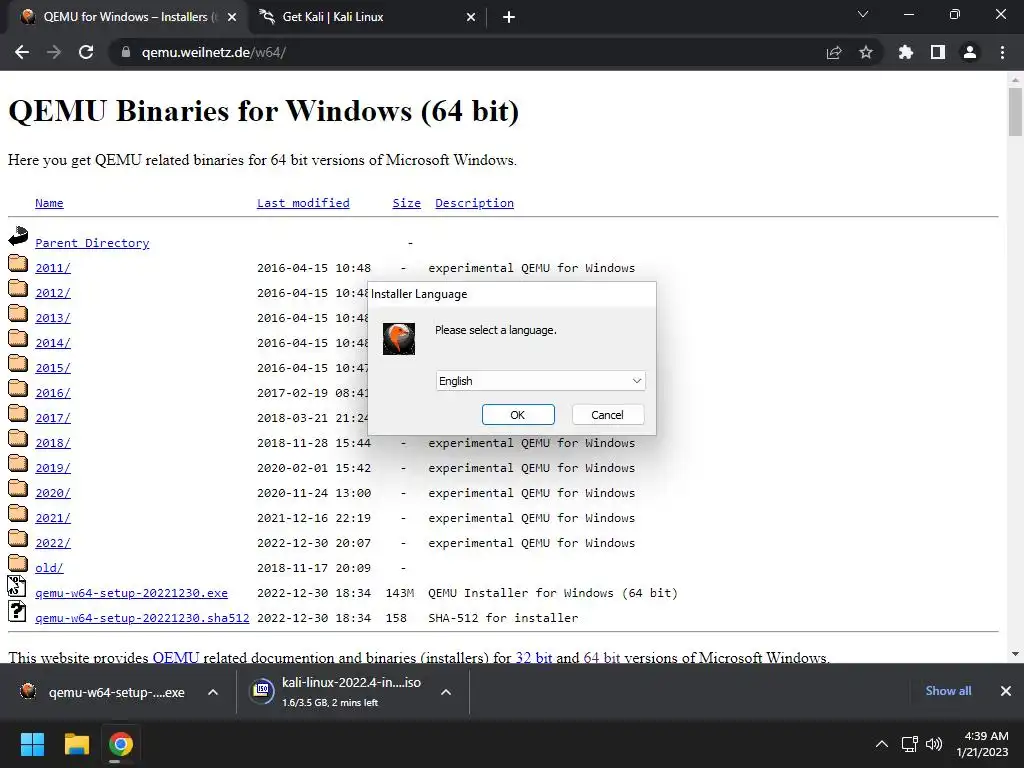
Task: Switch to the Get Kali tab
Action: [365, 17]
